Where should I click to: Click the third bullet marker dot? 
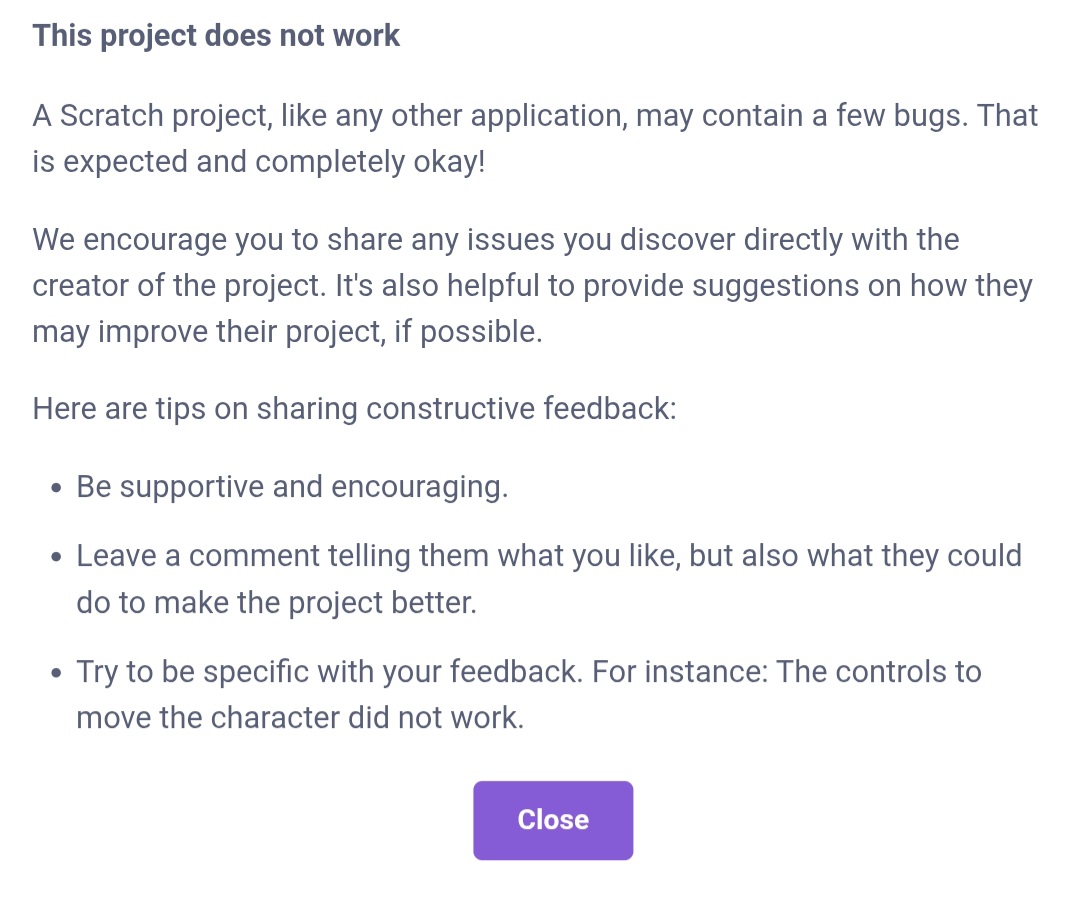coord(55,673)
